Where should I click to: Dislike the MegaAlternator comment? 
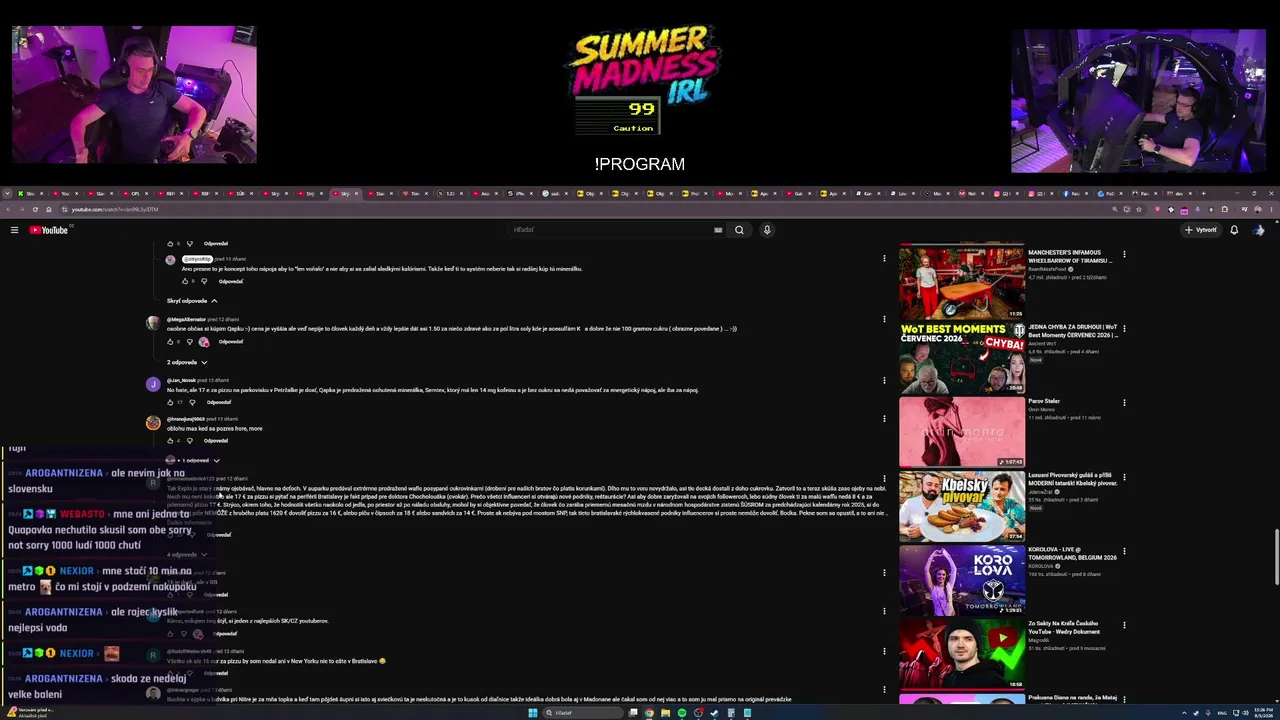tap(189, 342)
